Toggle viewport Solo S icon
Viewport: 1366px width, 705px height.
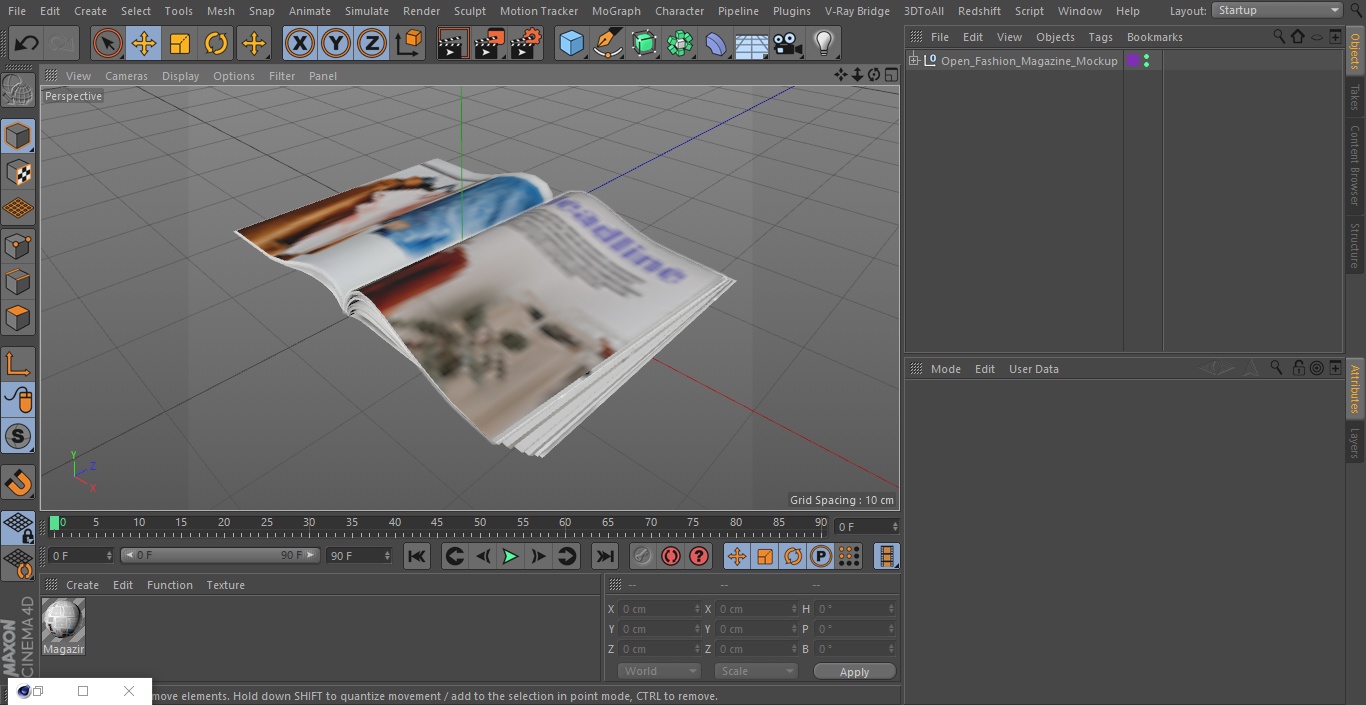click(18, 436)
